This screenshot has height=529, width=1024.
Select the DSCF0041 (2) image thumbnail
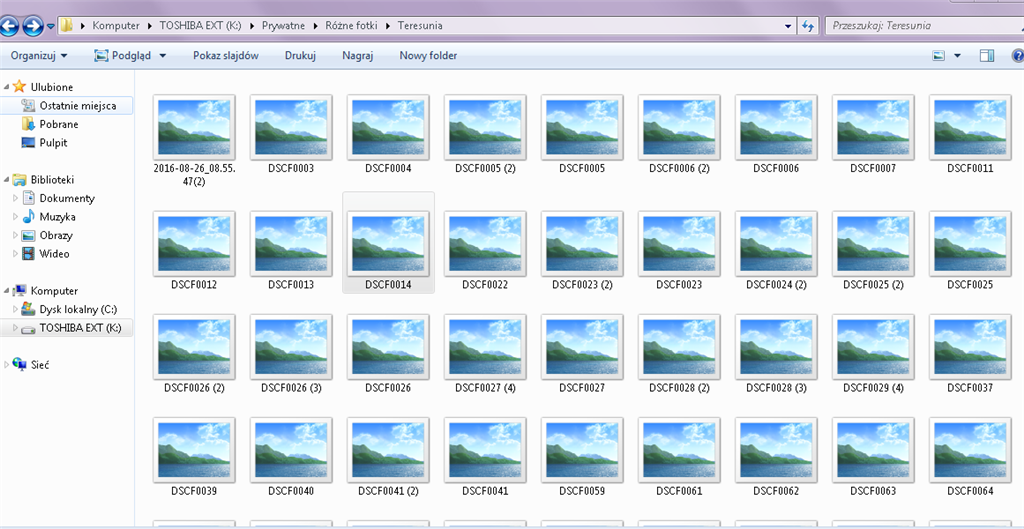(x=388, y=450)
